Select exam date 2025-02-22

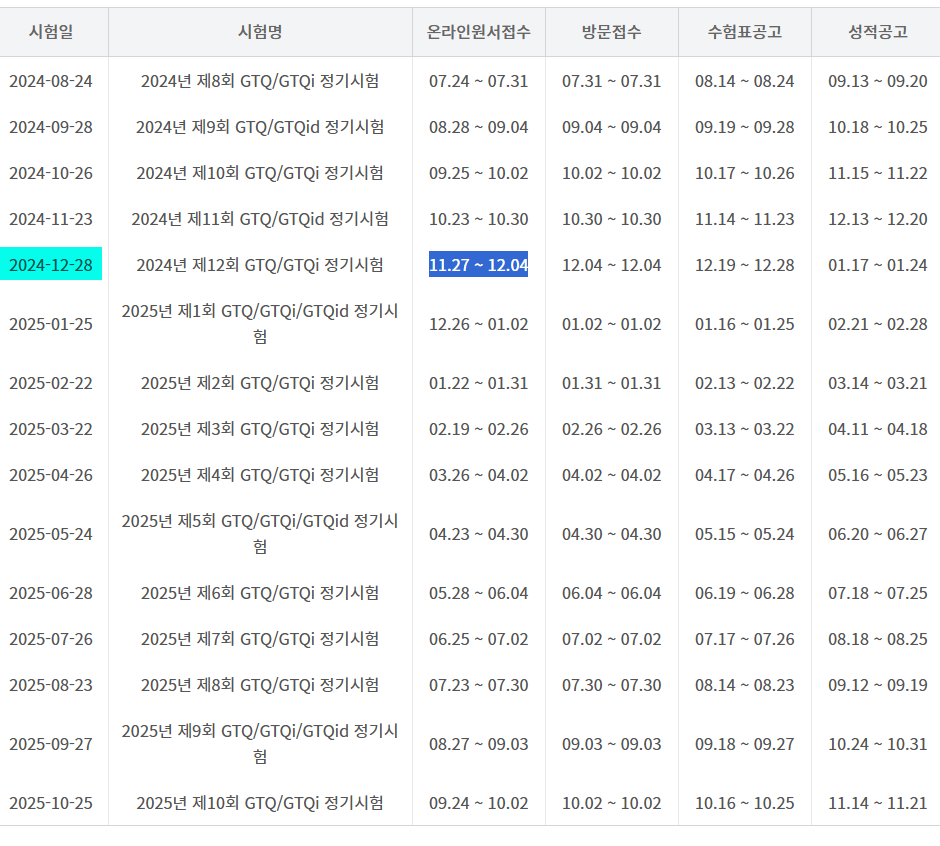(51, 383)
